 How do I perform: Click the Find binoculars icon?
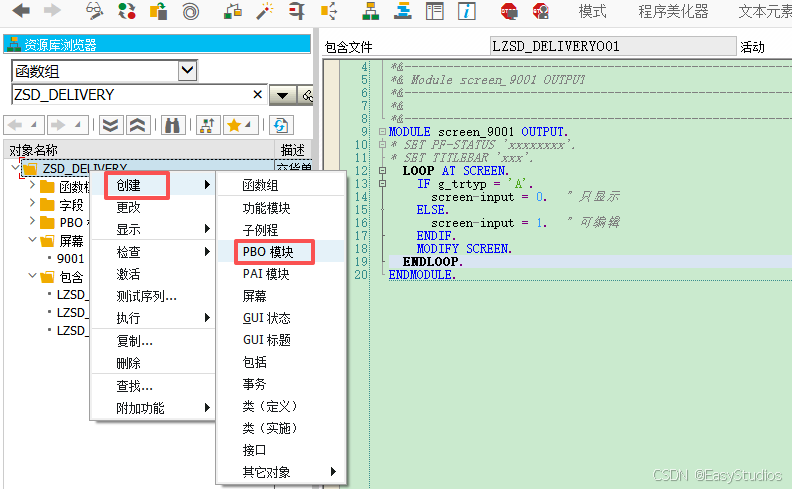tap(172, 125)
